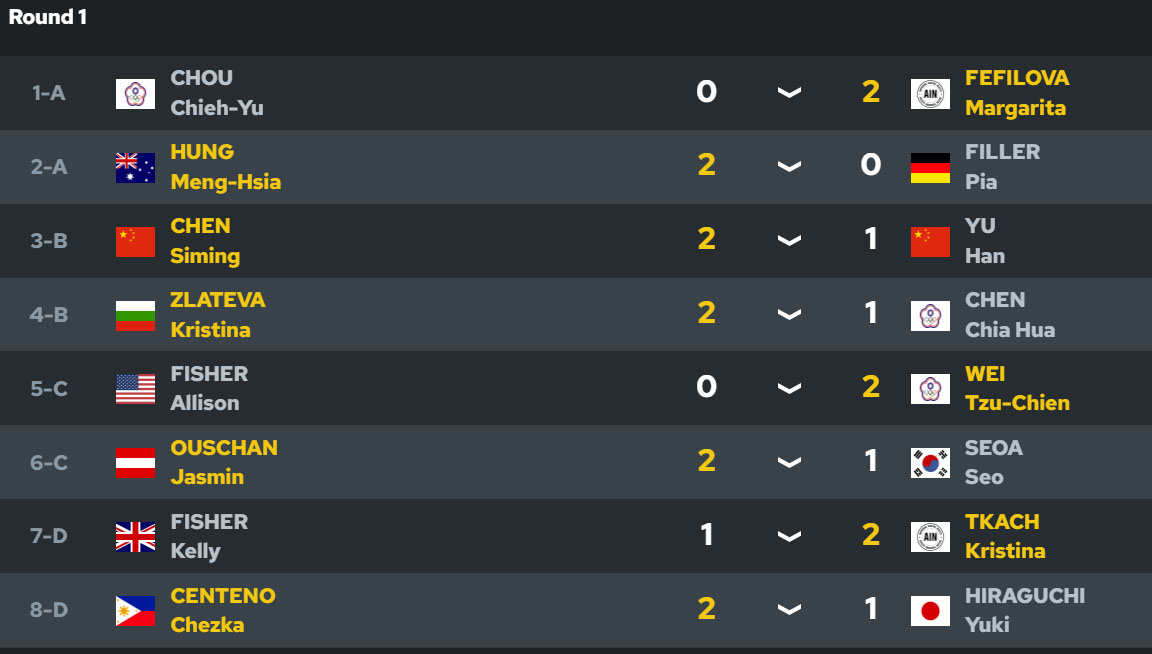The width and height of the screenshot is (1152, 654).
Task: Click the Austrian flag beside Ouschan Jasmin
Action: [x=135, y=463]
